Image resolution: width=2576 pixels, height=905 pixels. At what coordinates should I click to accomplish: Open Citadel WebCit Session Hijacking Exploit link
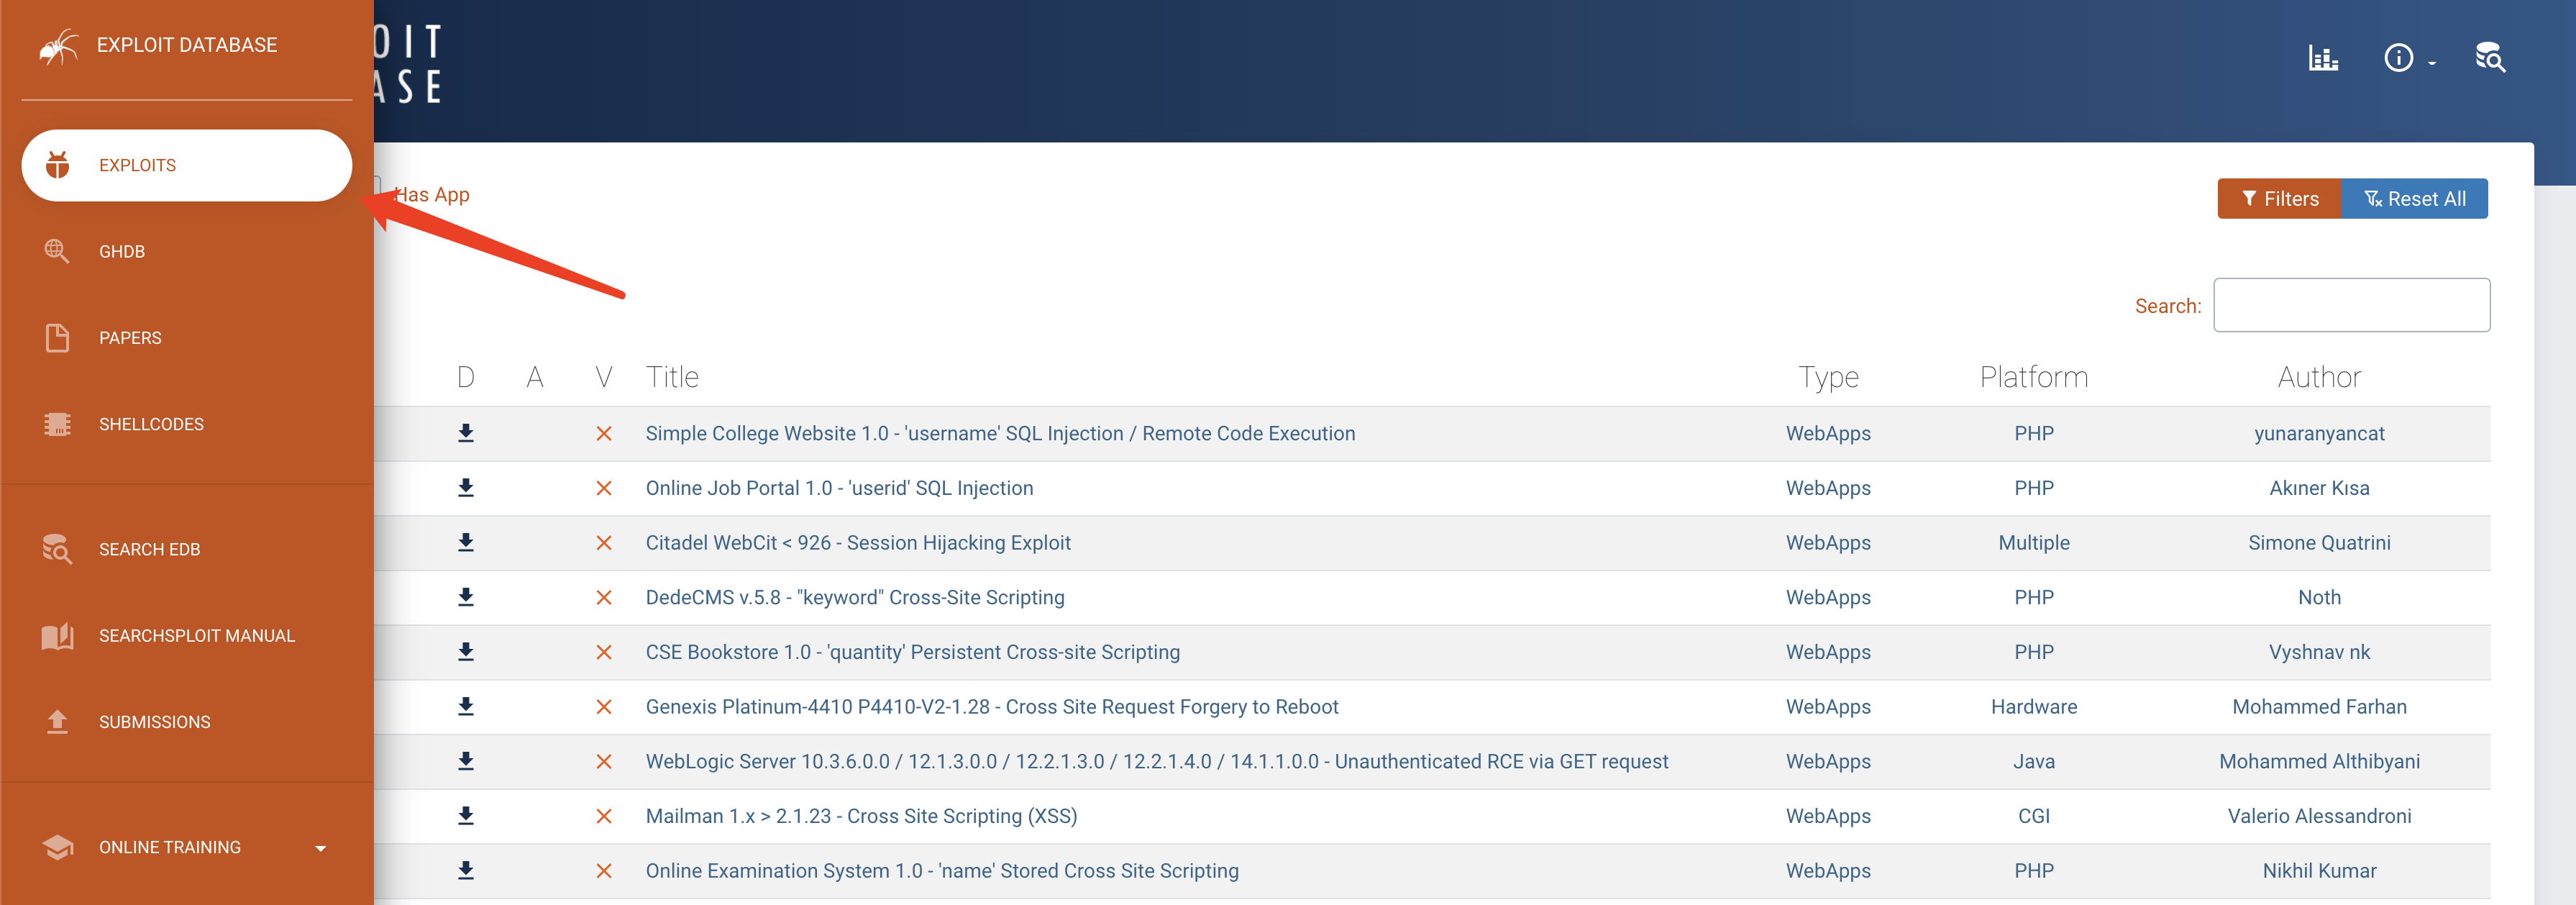click(x=858, y=542)
